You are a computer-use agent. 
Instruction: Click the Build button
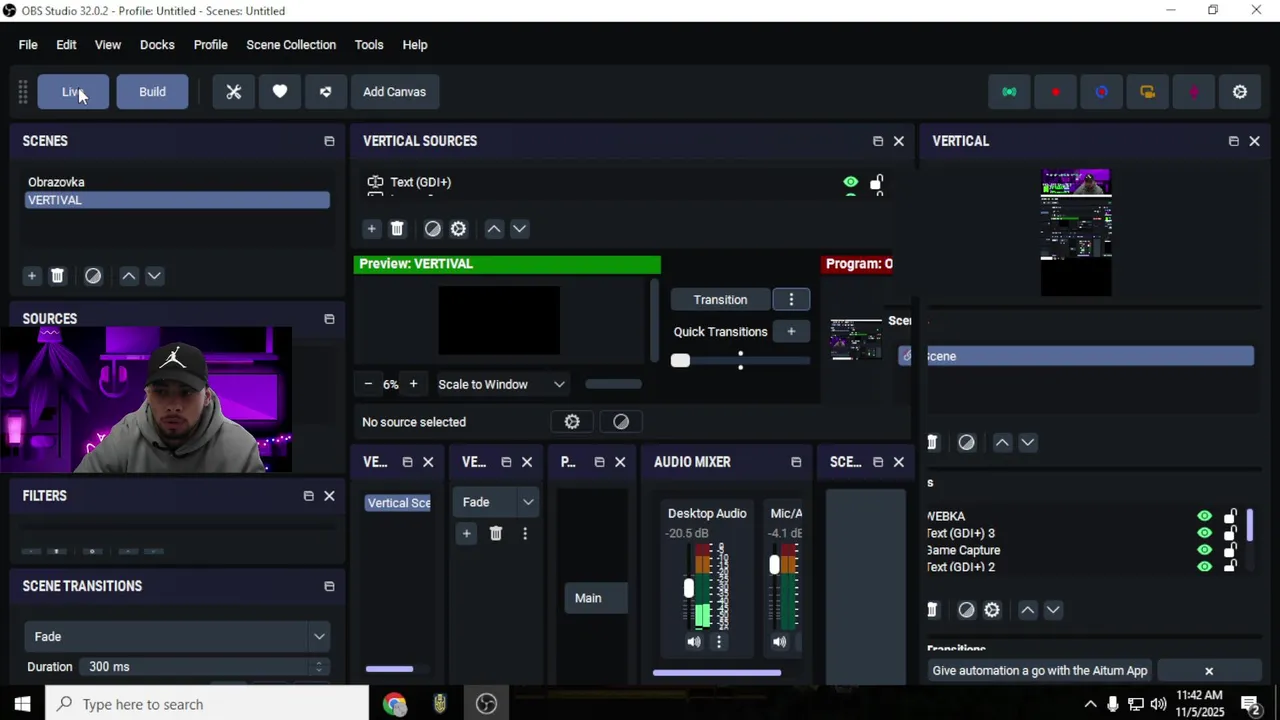click(x=152, y=92)
